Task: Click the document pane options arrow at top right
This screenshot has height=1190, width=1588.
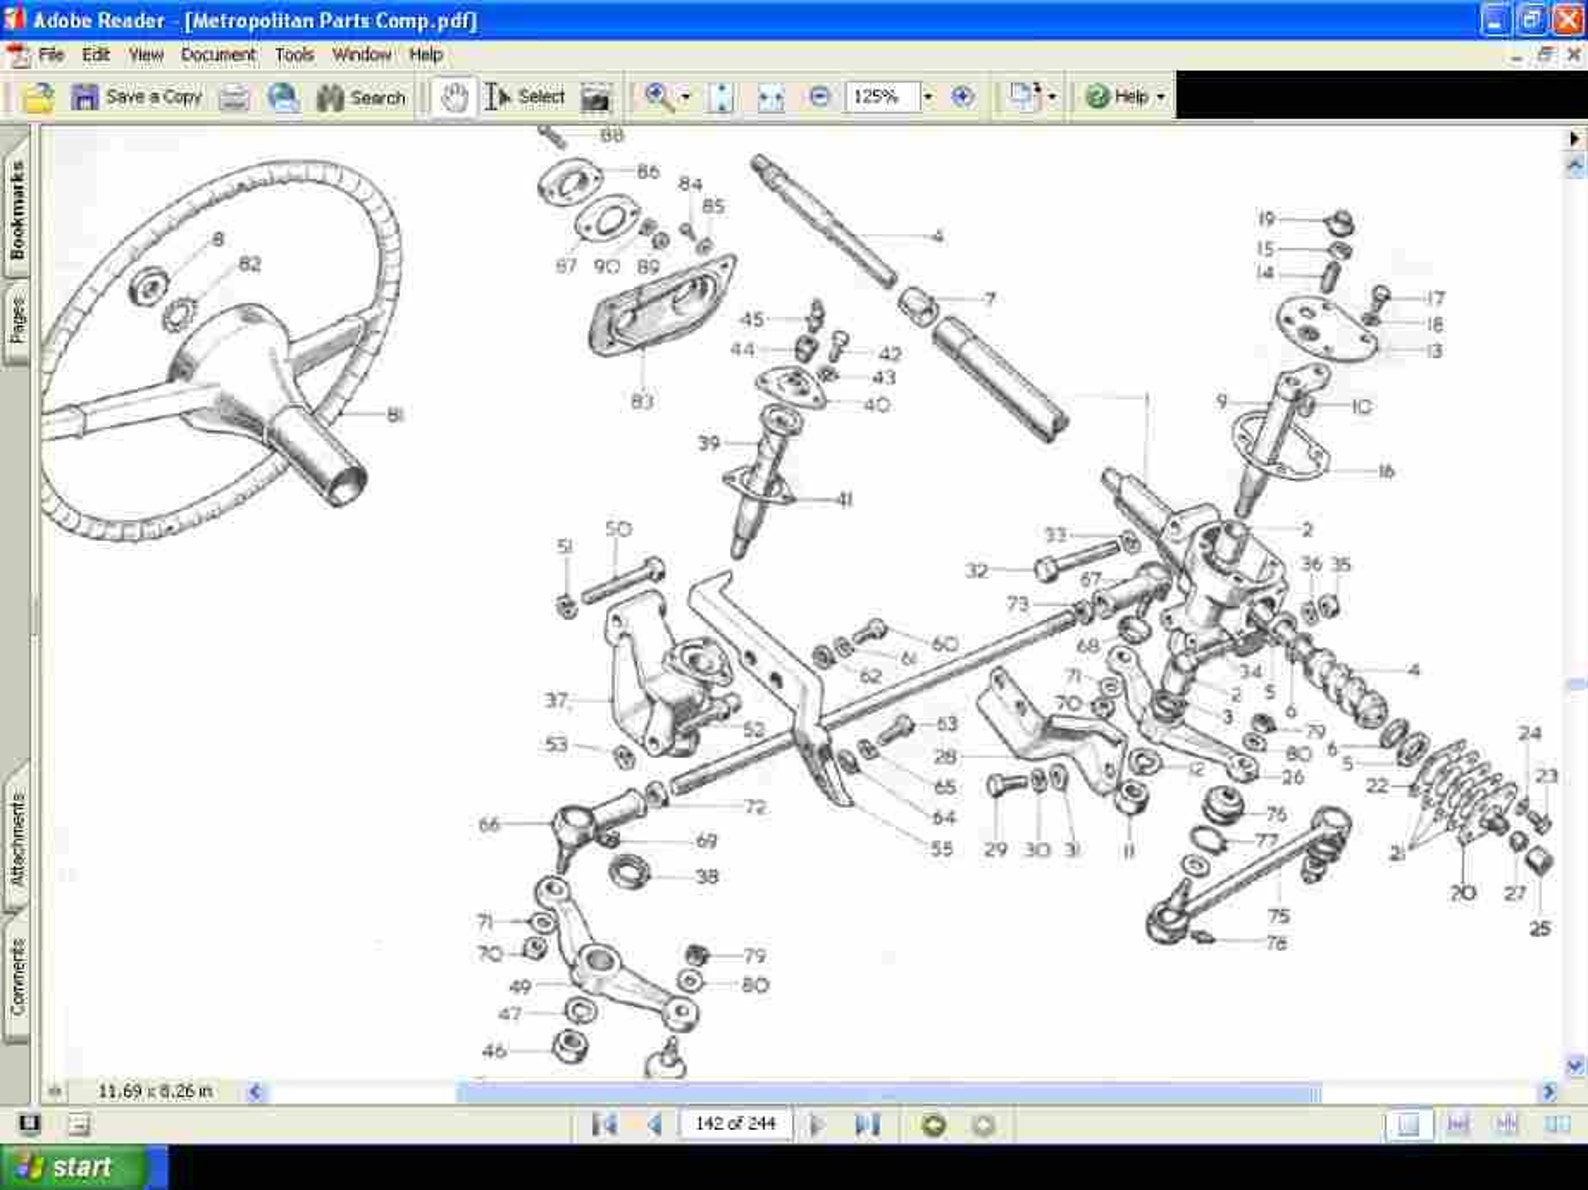Action: point(1575,139)
